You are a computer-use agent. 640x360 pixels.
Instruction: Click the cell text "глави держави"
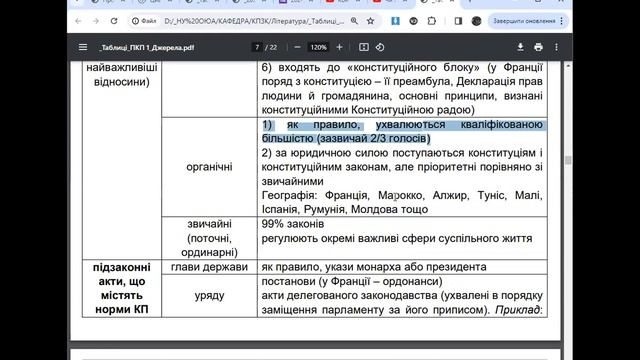(x=209, y=267)
